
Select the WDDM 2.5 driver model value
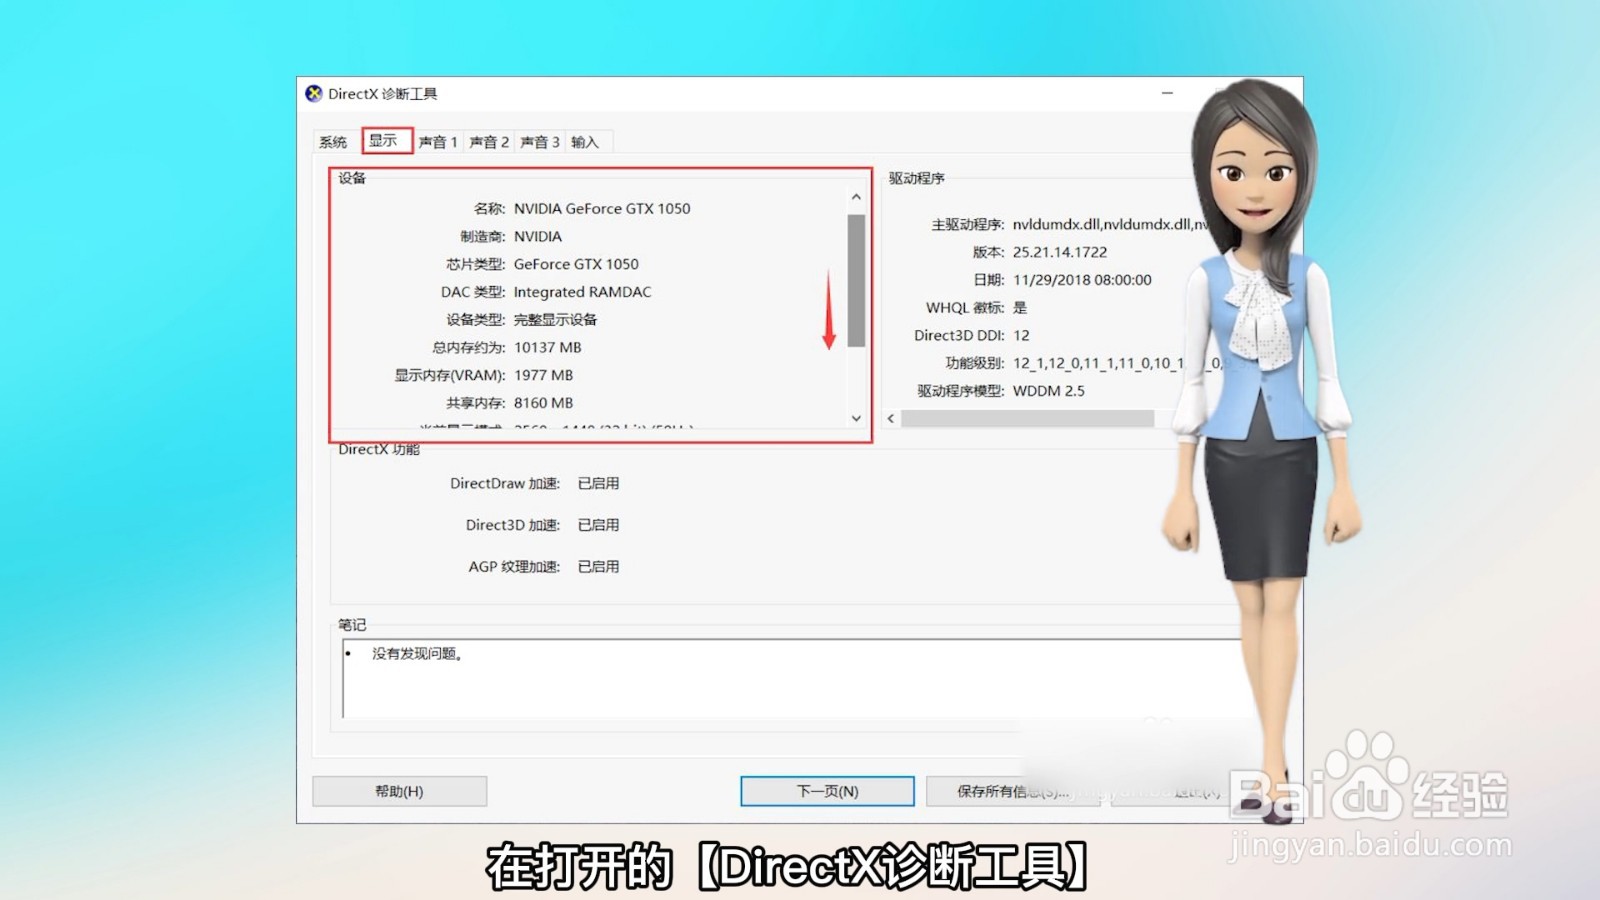(1048, 391)
